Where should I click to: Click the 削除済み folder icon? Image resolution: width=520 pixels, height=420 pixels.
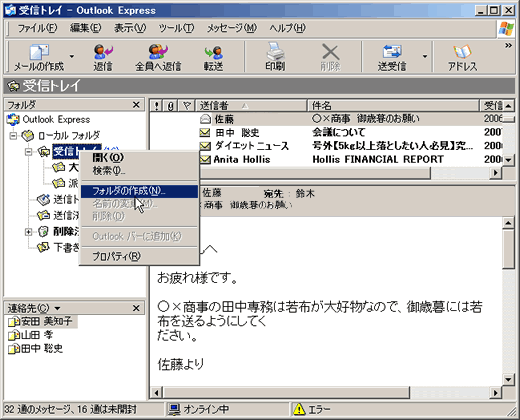43,231
